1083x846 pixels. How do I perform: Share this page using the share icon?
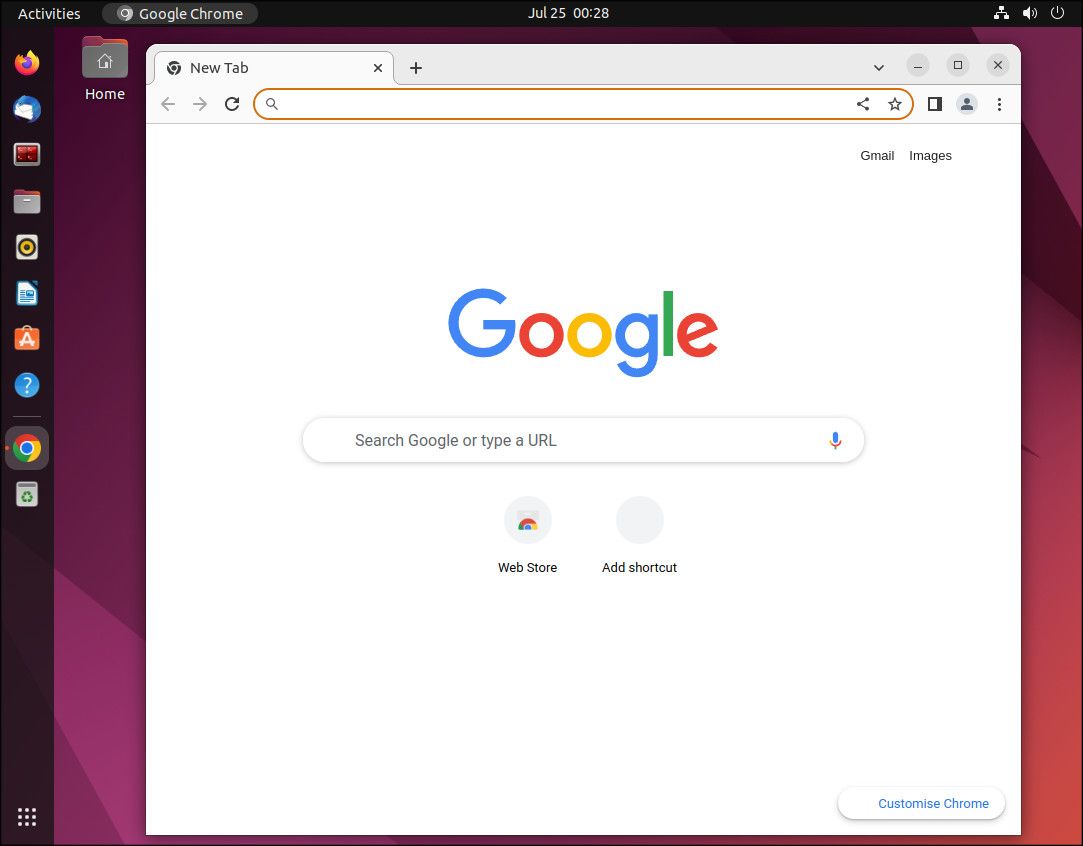coord(863,104)
